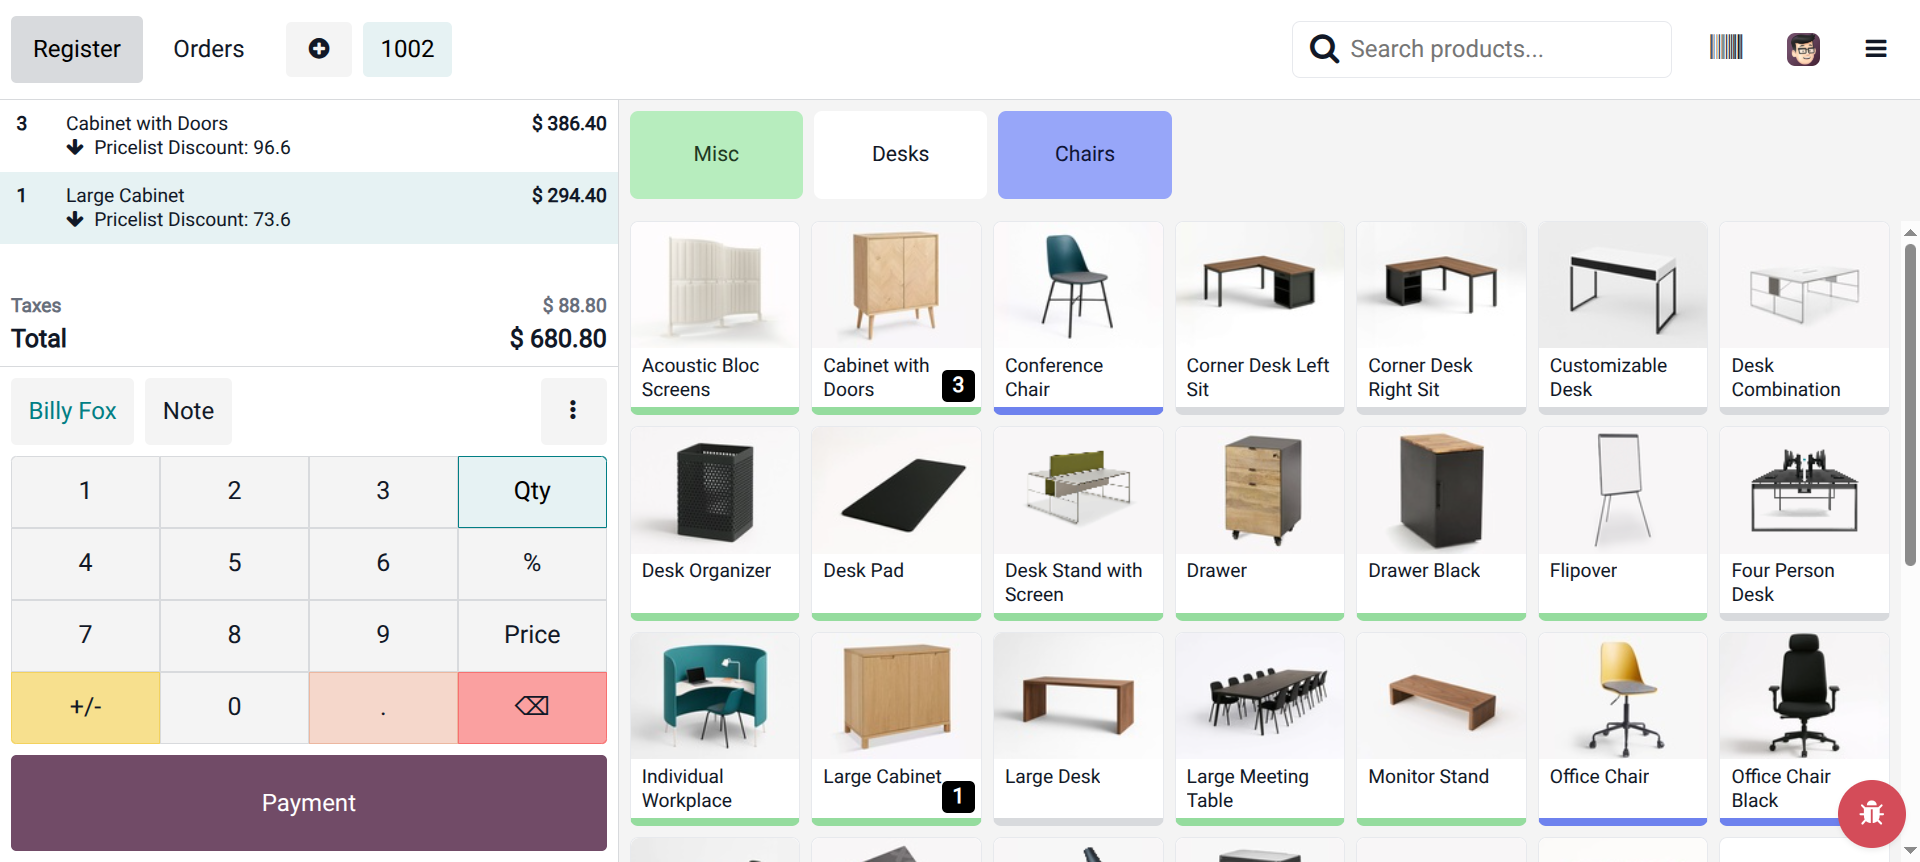Click the Payment button
Screen dimensions: 1920x862
click(x=309, y=803)
